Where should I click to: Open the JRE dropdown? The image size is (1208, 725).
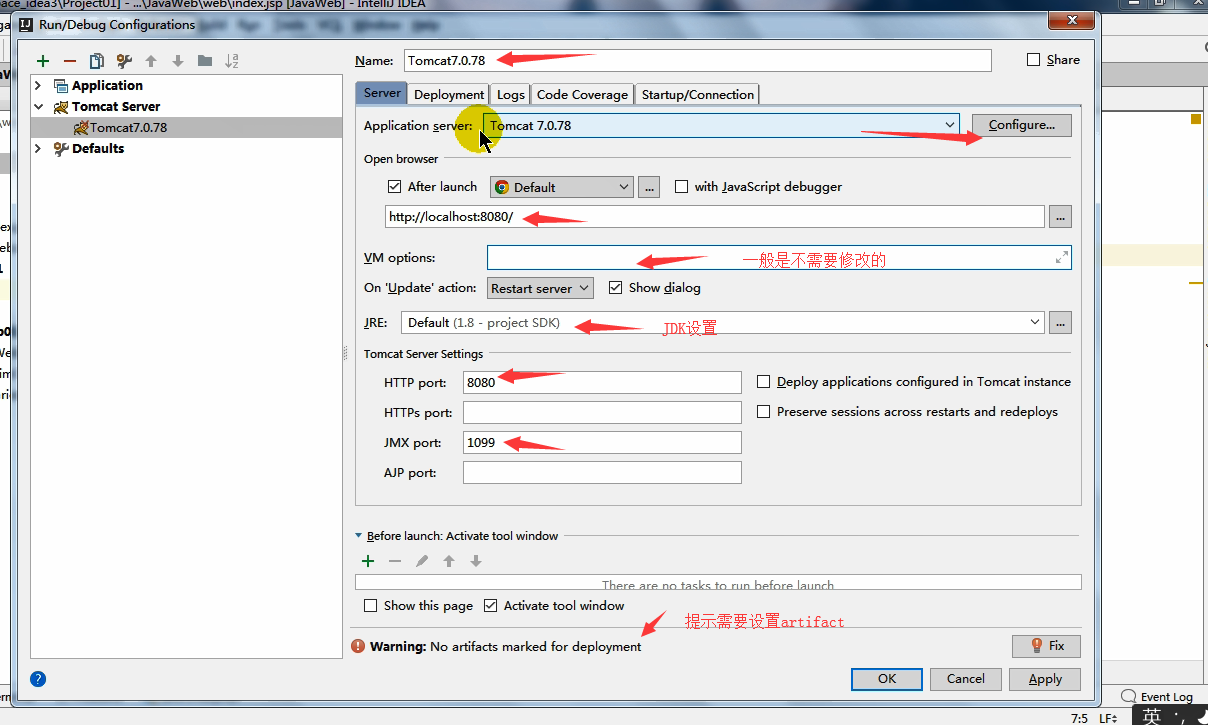click(x=1034, y=322)
